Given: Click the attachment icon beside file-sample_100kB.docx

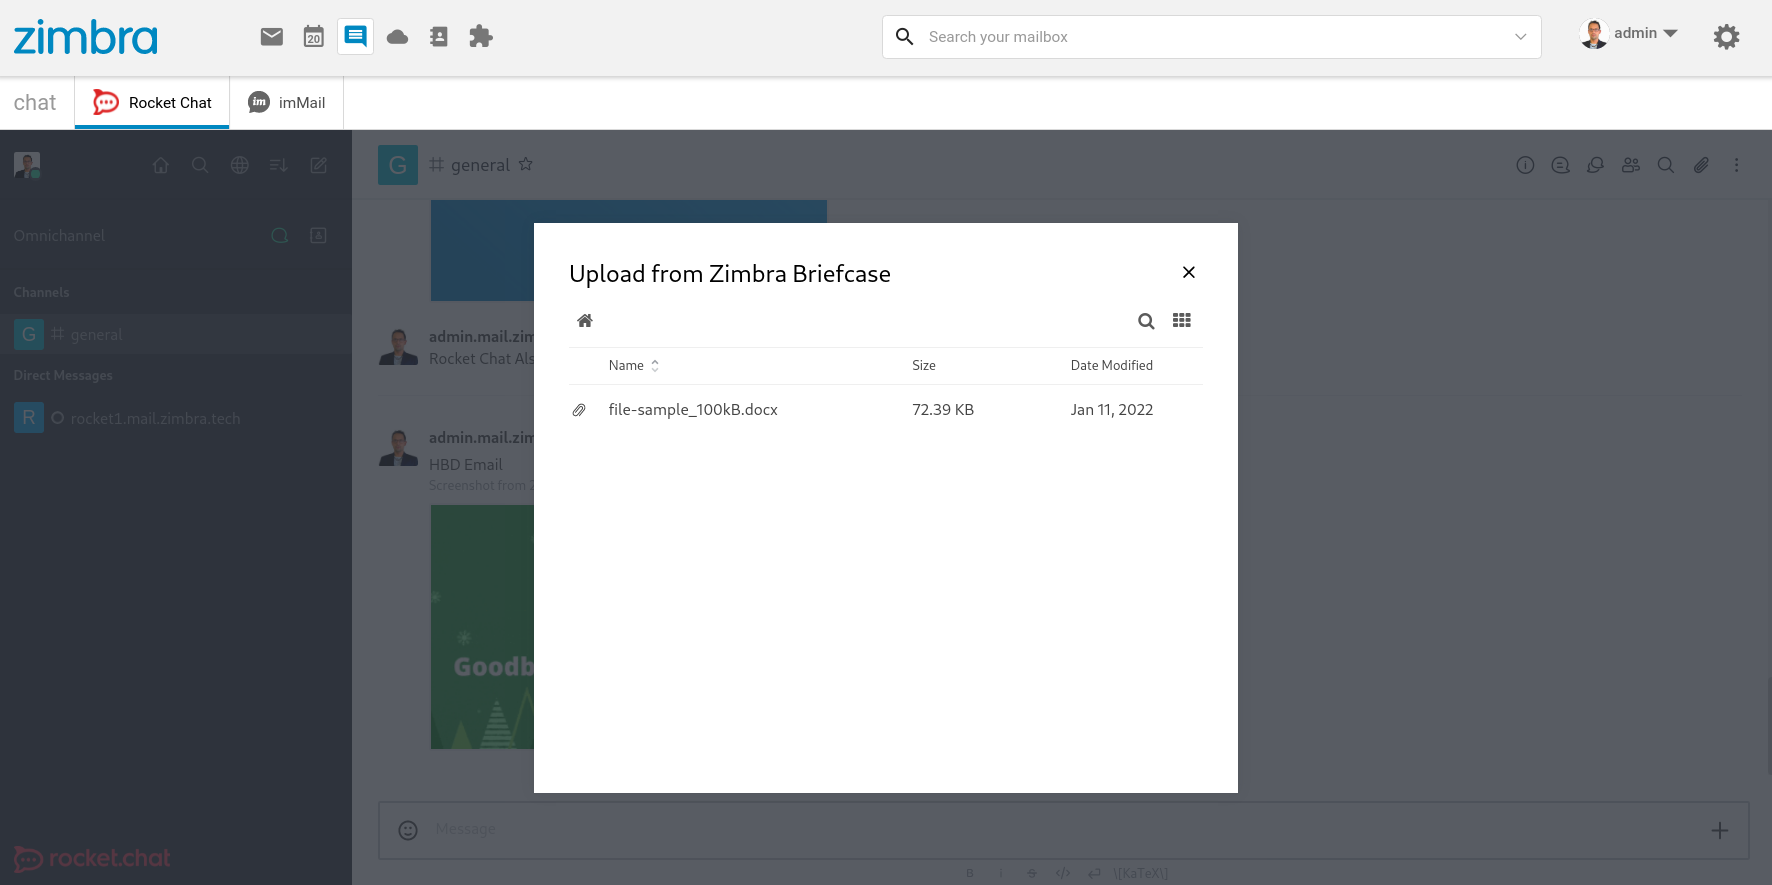Looking at the screenshot, I should tap(579, 410).
